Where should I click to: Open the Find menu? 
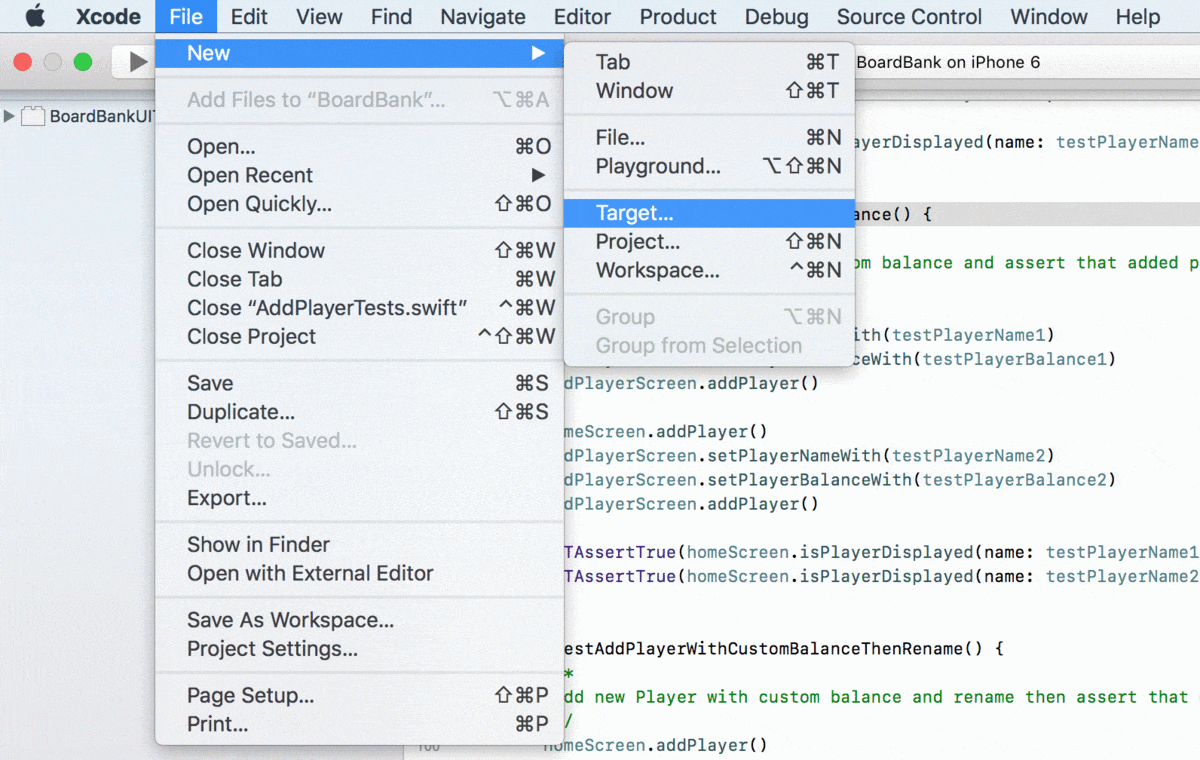pos(391,16)
